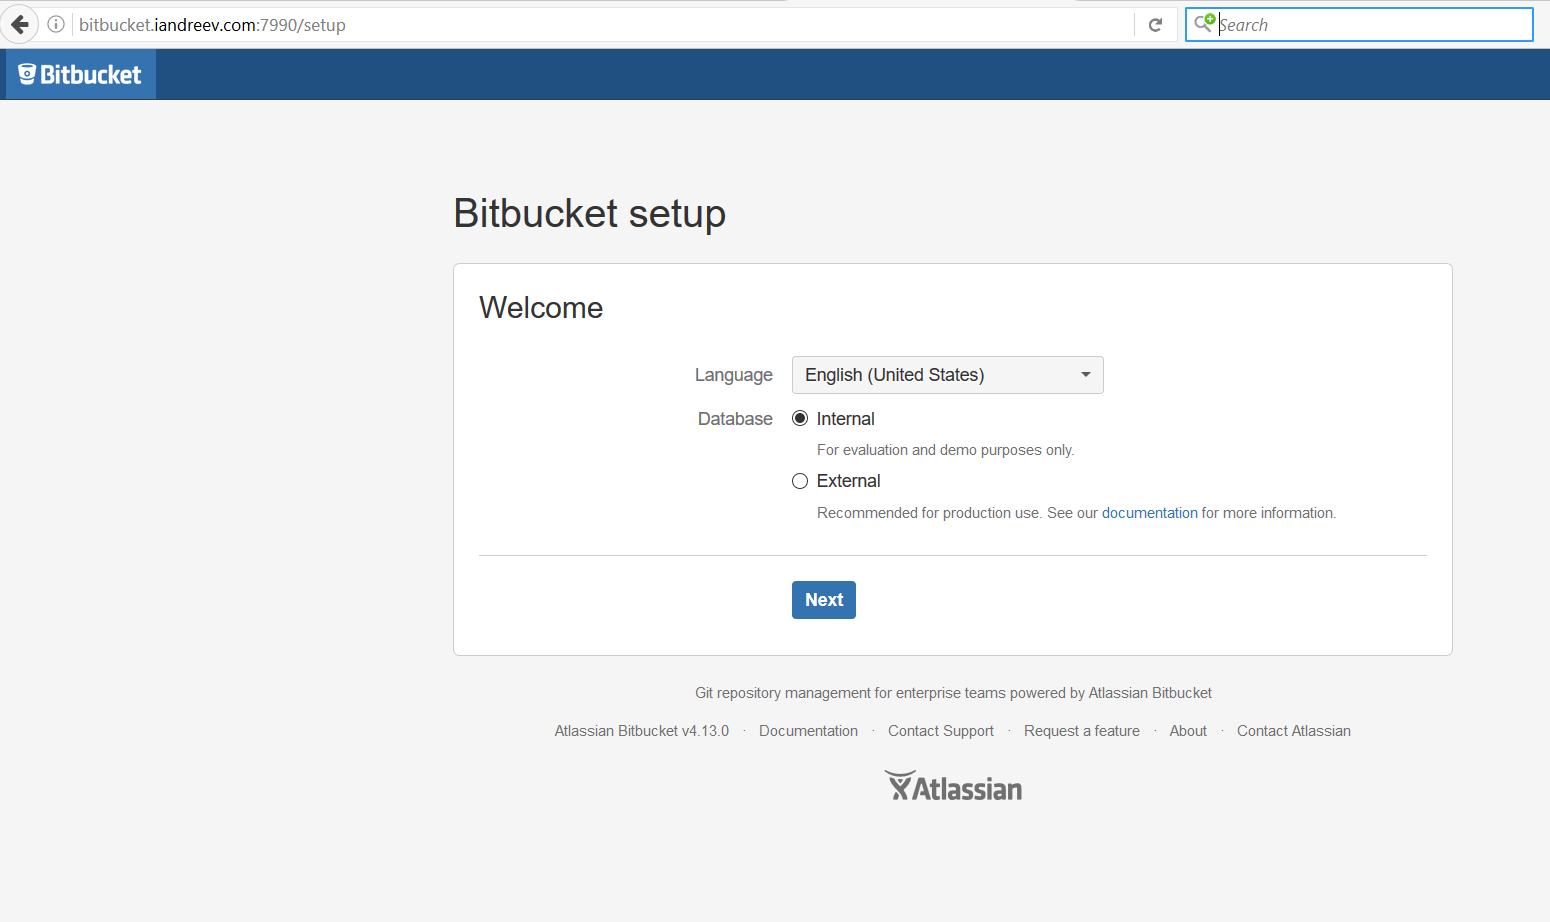Screen dimensions: 1550x922
Task: Select the Internal database radio button
Action: click(x=800, y=419)
